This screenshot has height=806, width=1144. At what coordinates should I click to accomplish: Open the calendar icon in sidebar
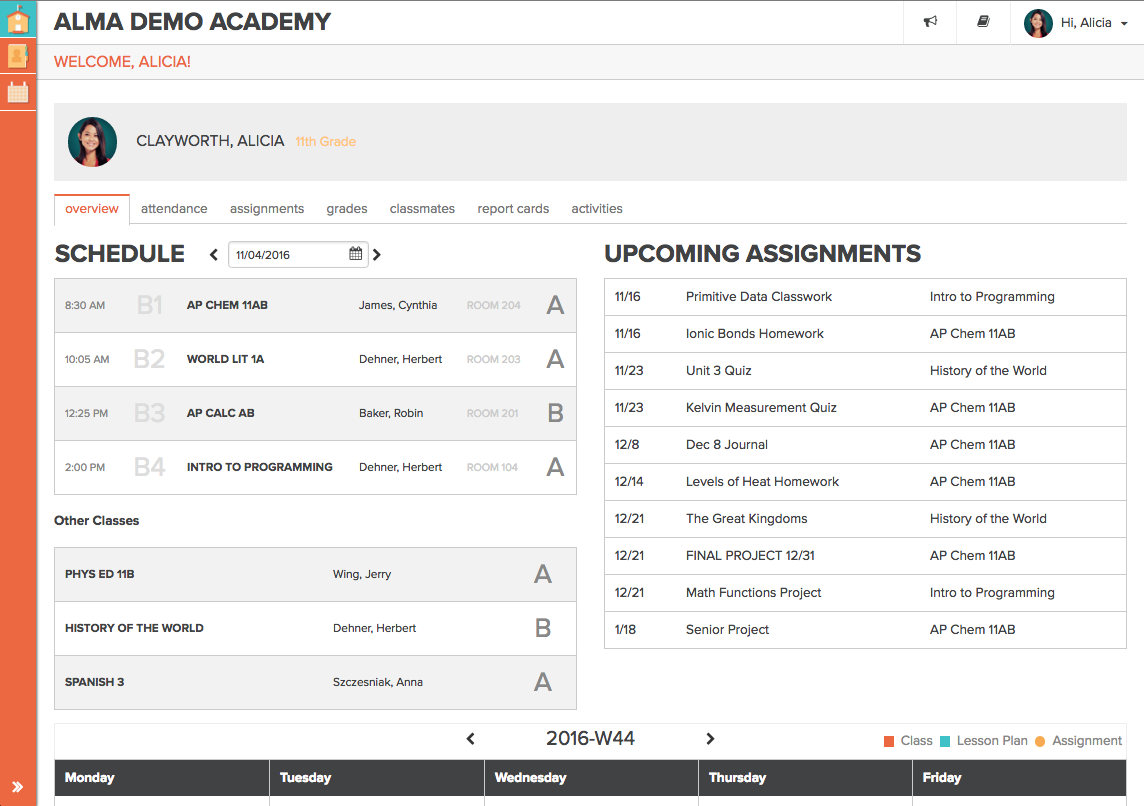click(18, 92)
